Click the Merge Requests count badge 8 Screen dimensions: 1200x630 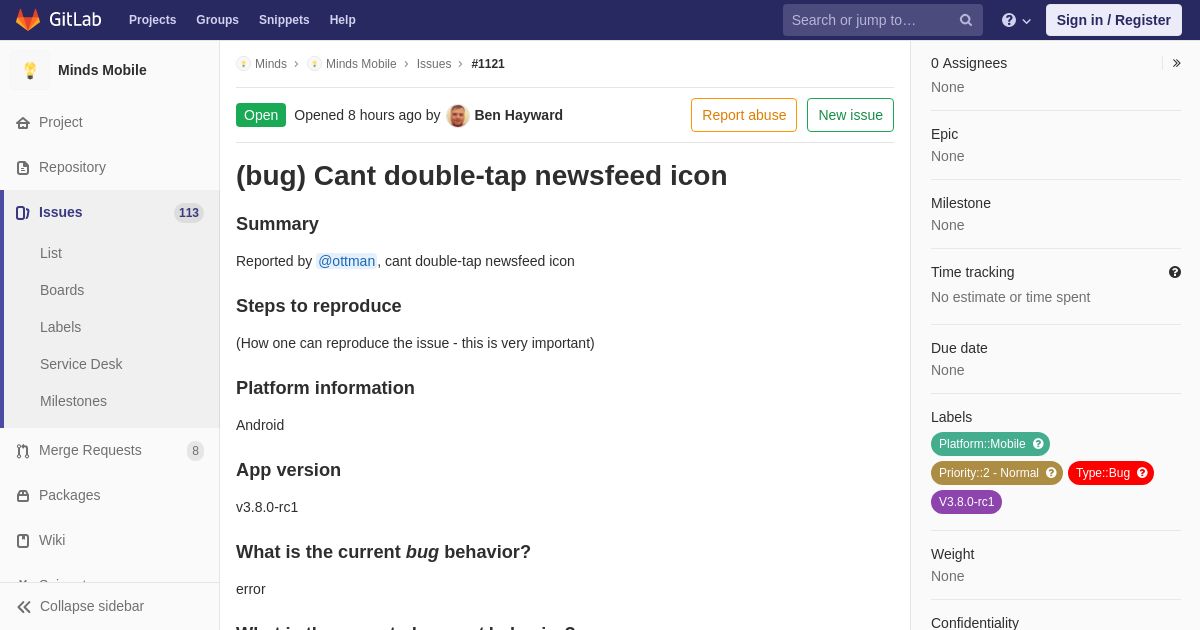point(195,451)
